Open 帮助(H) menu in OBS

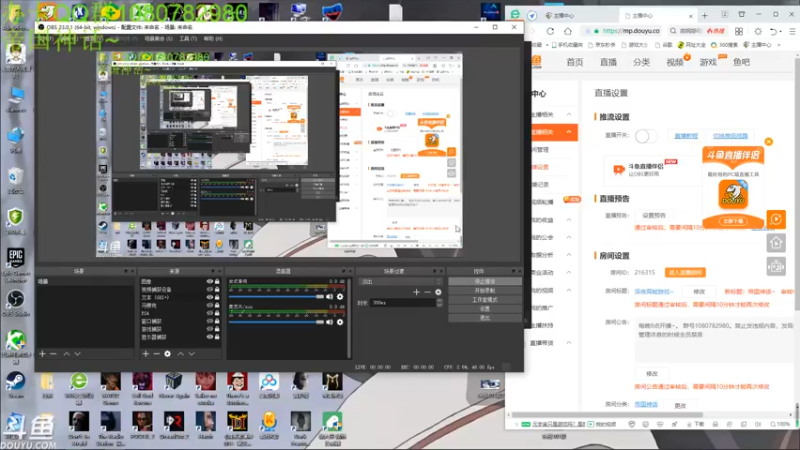(213, 39)
